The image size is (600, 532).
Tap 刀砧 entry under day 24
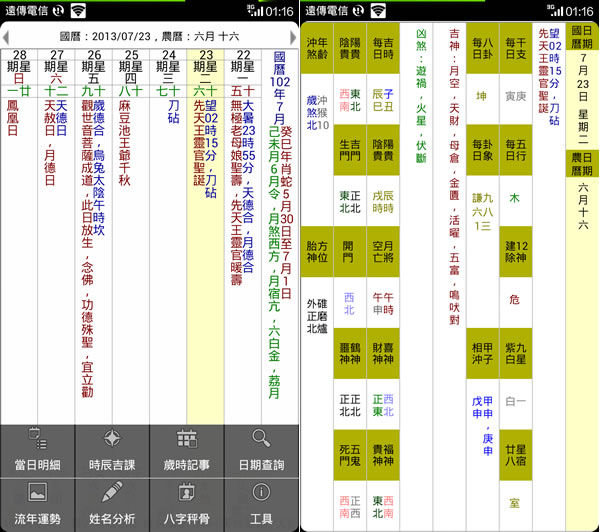[x=174, y=111]
